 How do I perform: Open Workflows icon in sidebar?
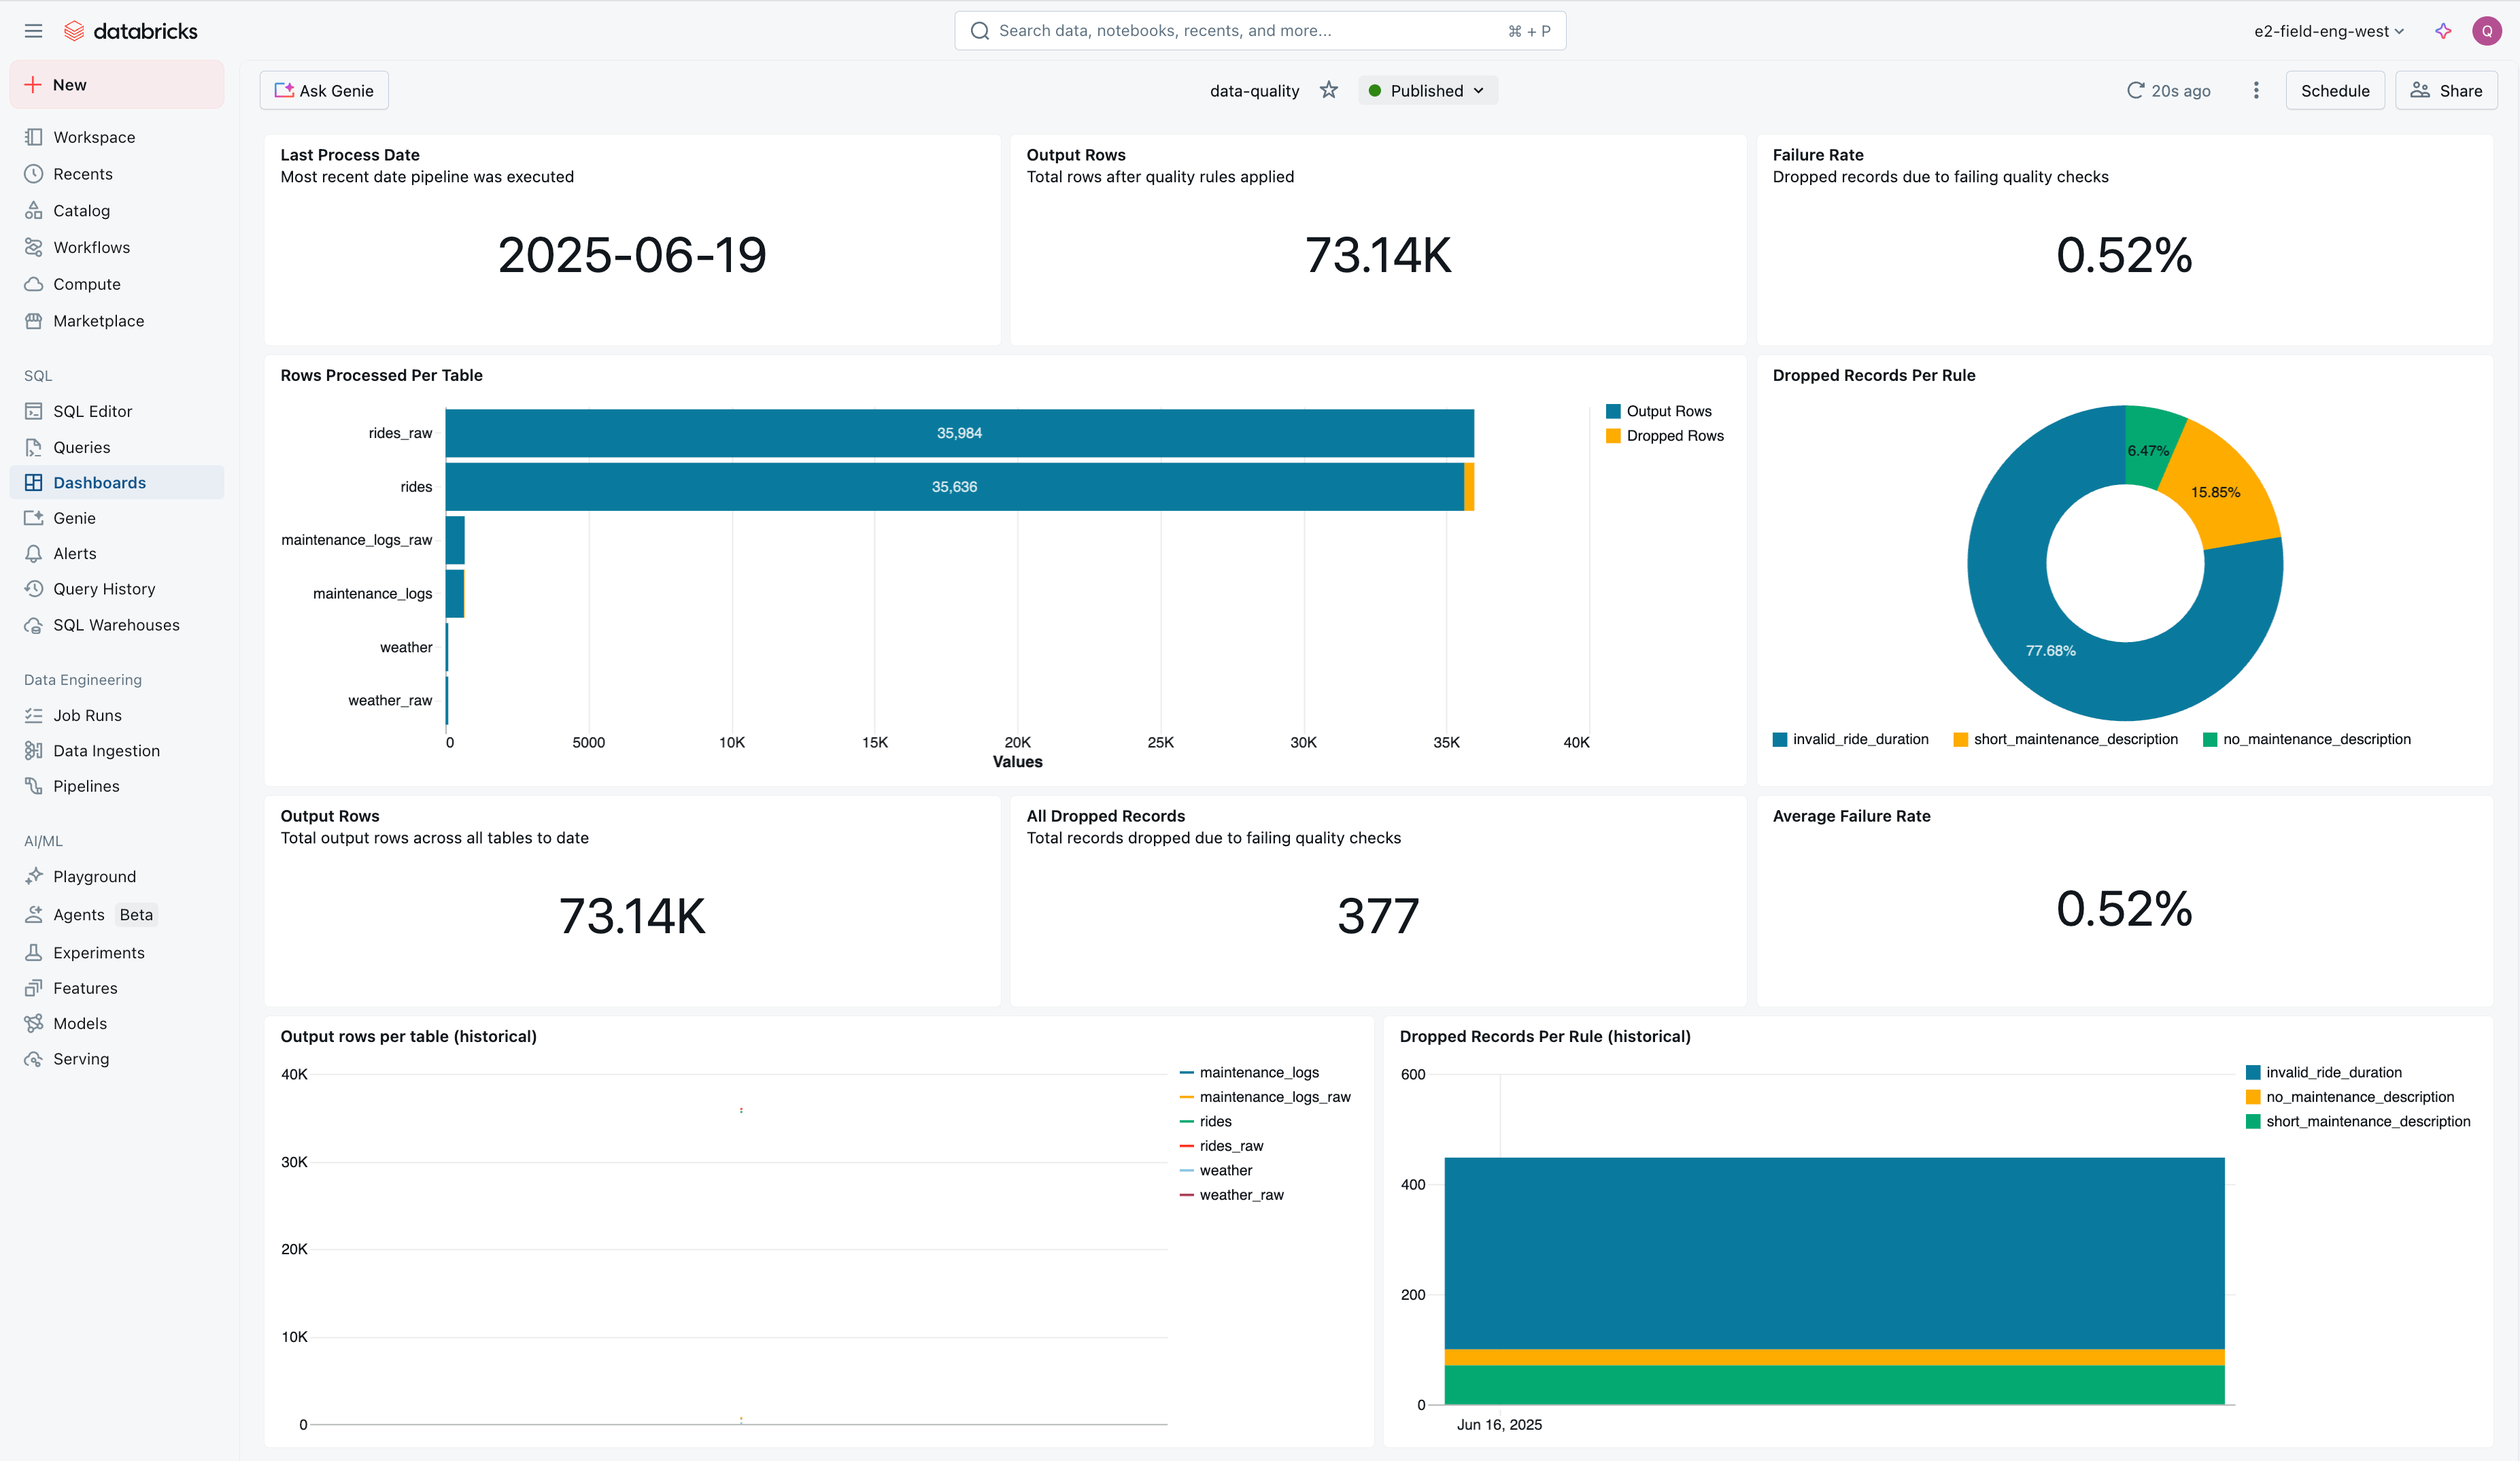34,247
